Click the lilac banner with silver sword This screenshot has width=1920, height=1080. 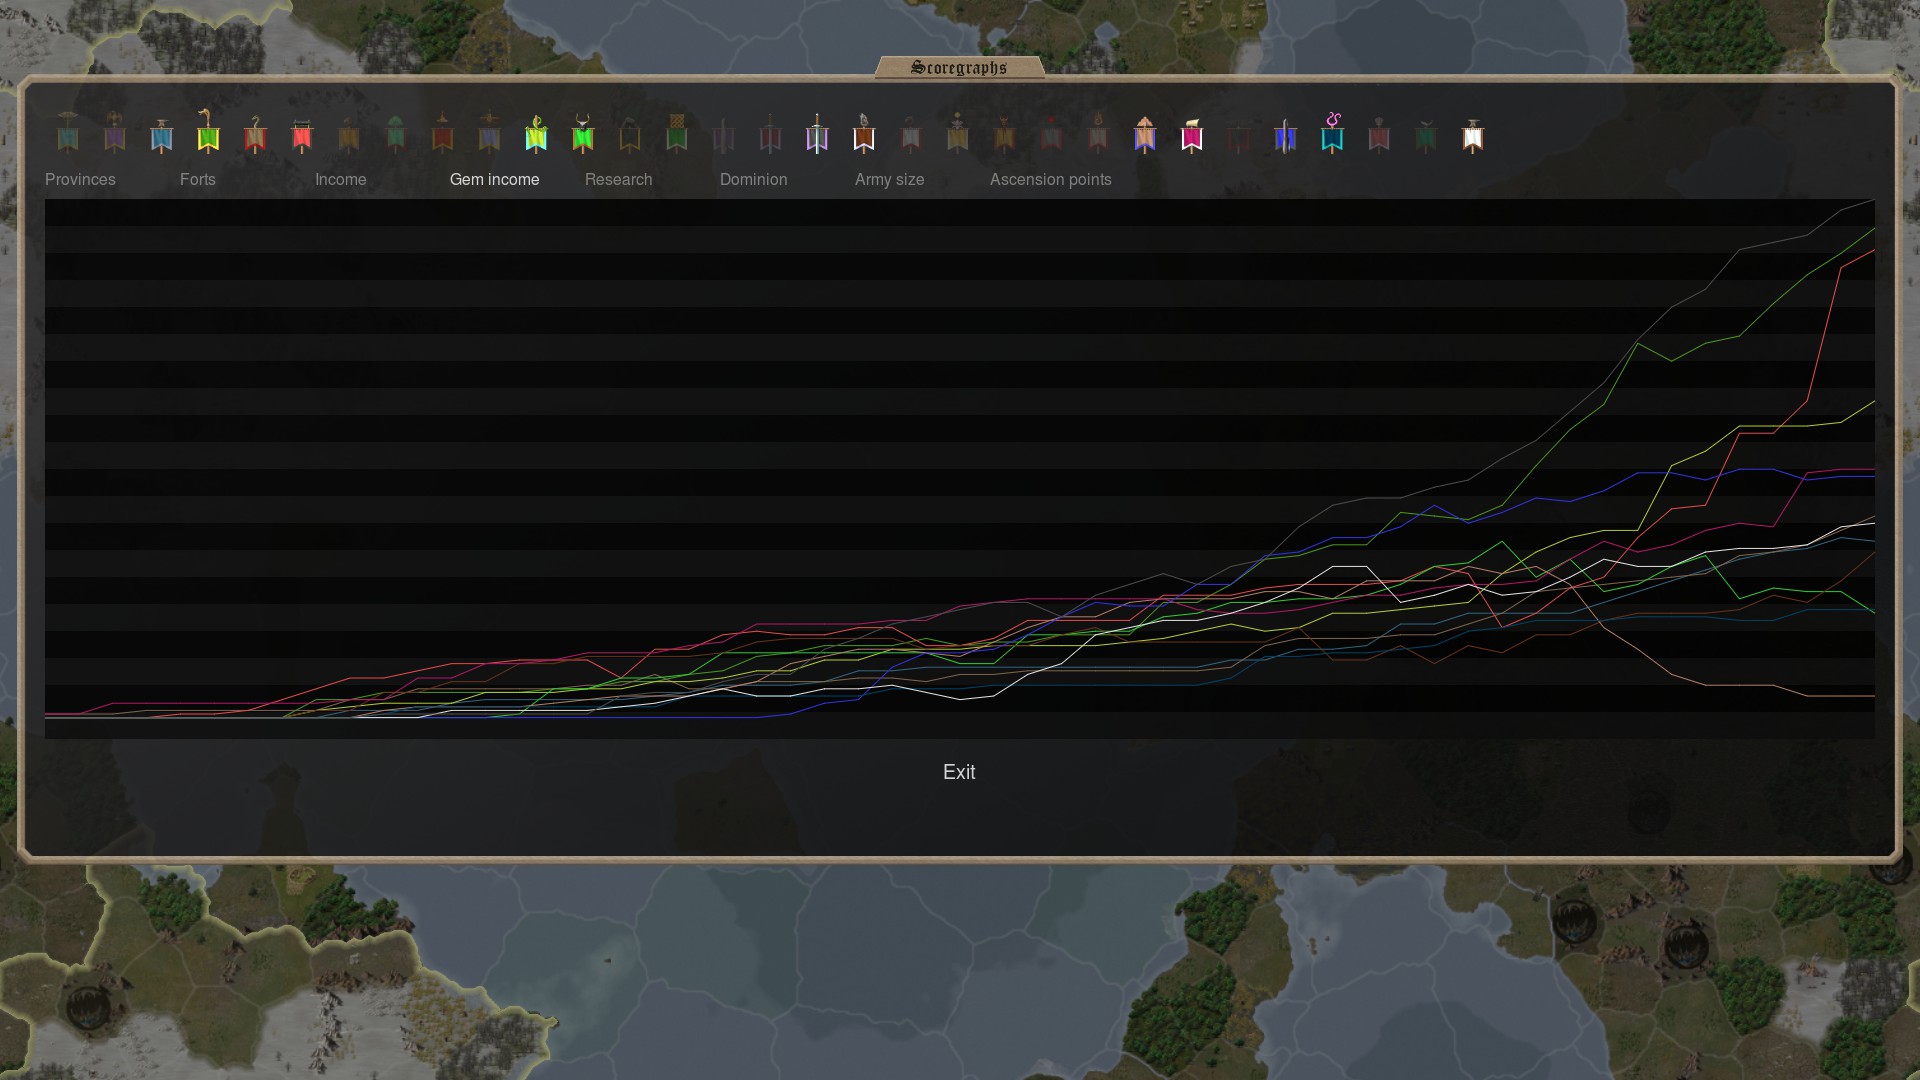click(817, 133)
